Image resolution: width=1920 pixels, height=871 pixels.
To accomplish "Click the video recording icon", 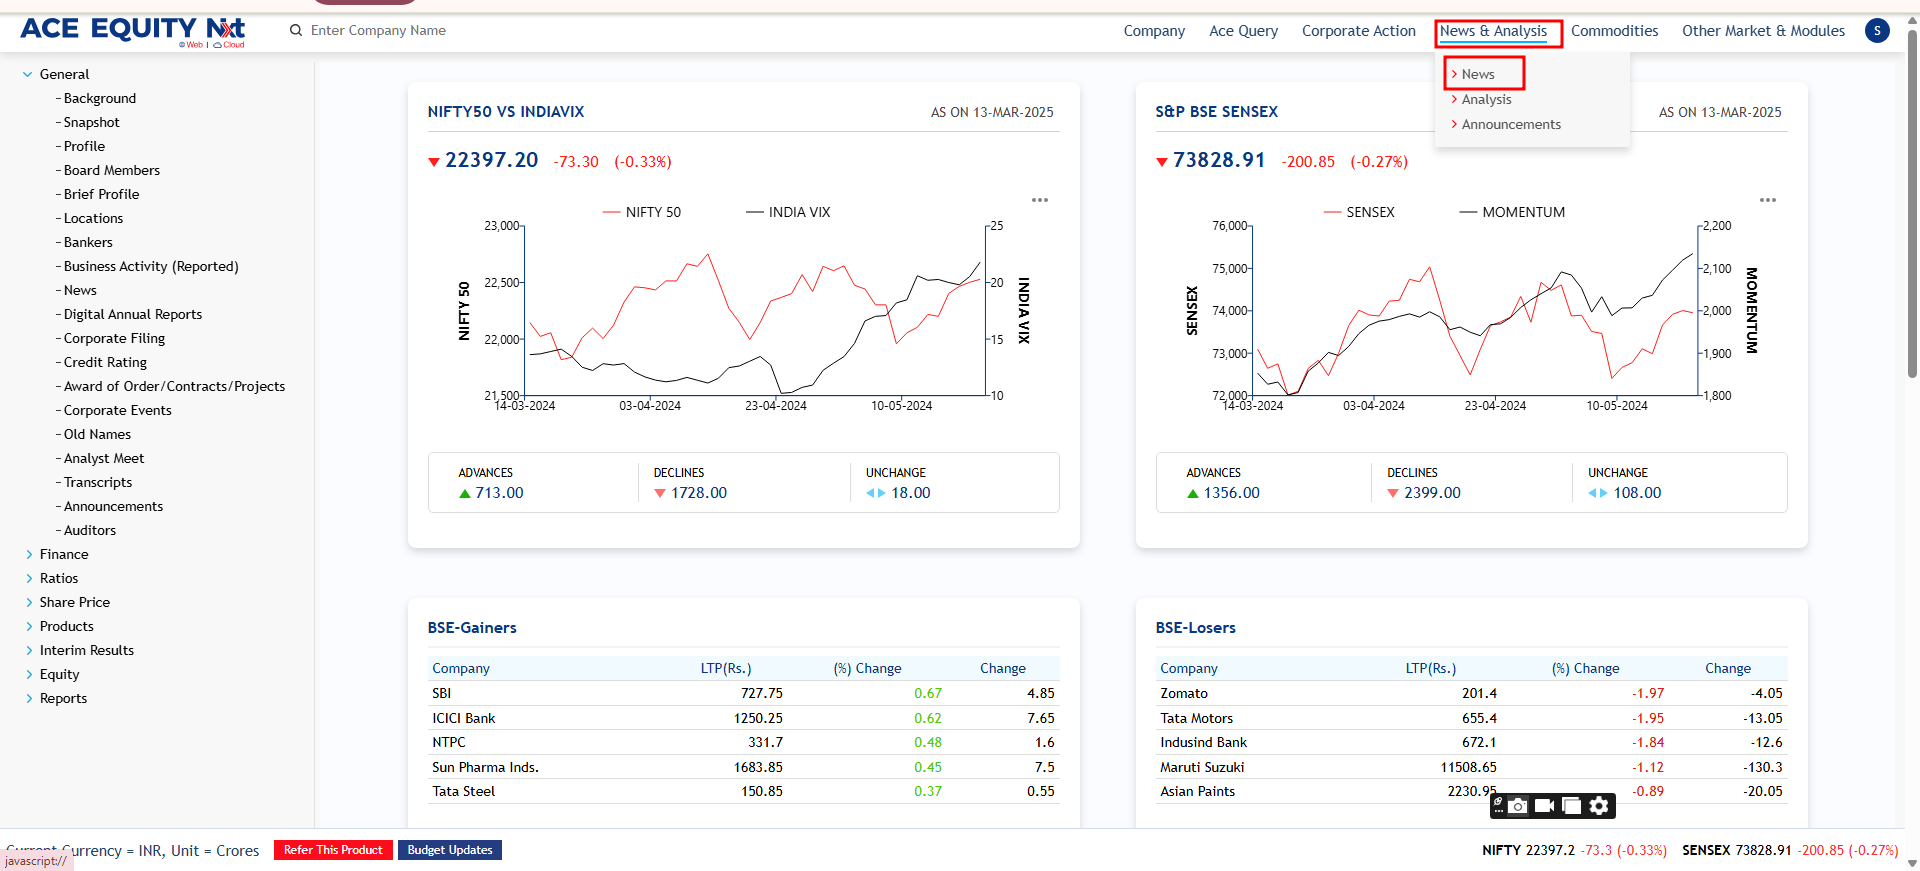I will [x=1544, y=806].
